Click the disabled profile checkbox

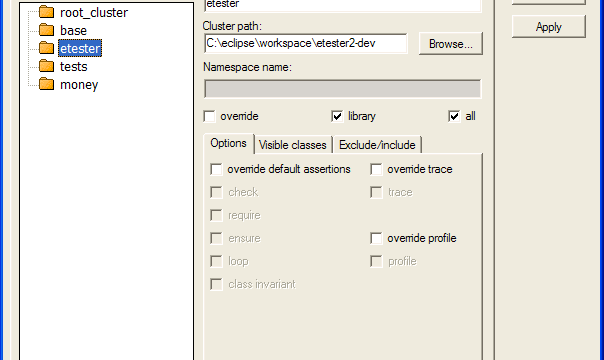click(x=376, y=261)
